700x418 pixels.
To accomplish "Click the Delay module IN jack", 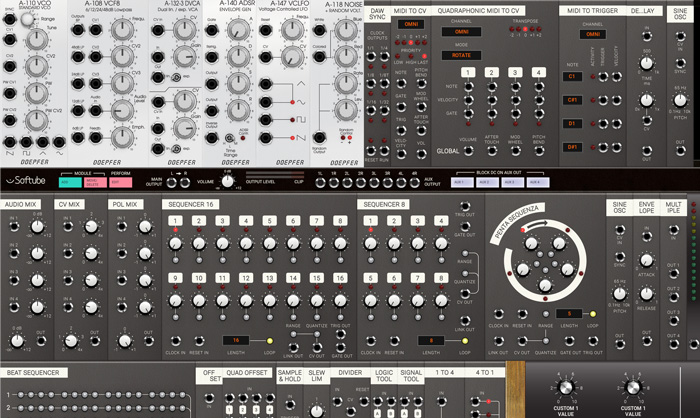I will tap(646, 37).
